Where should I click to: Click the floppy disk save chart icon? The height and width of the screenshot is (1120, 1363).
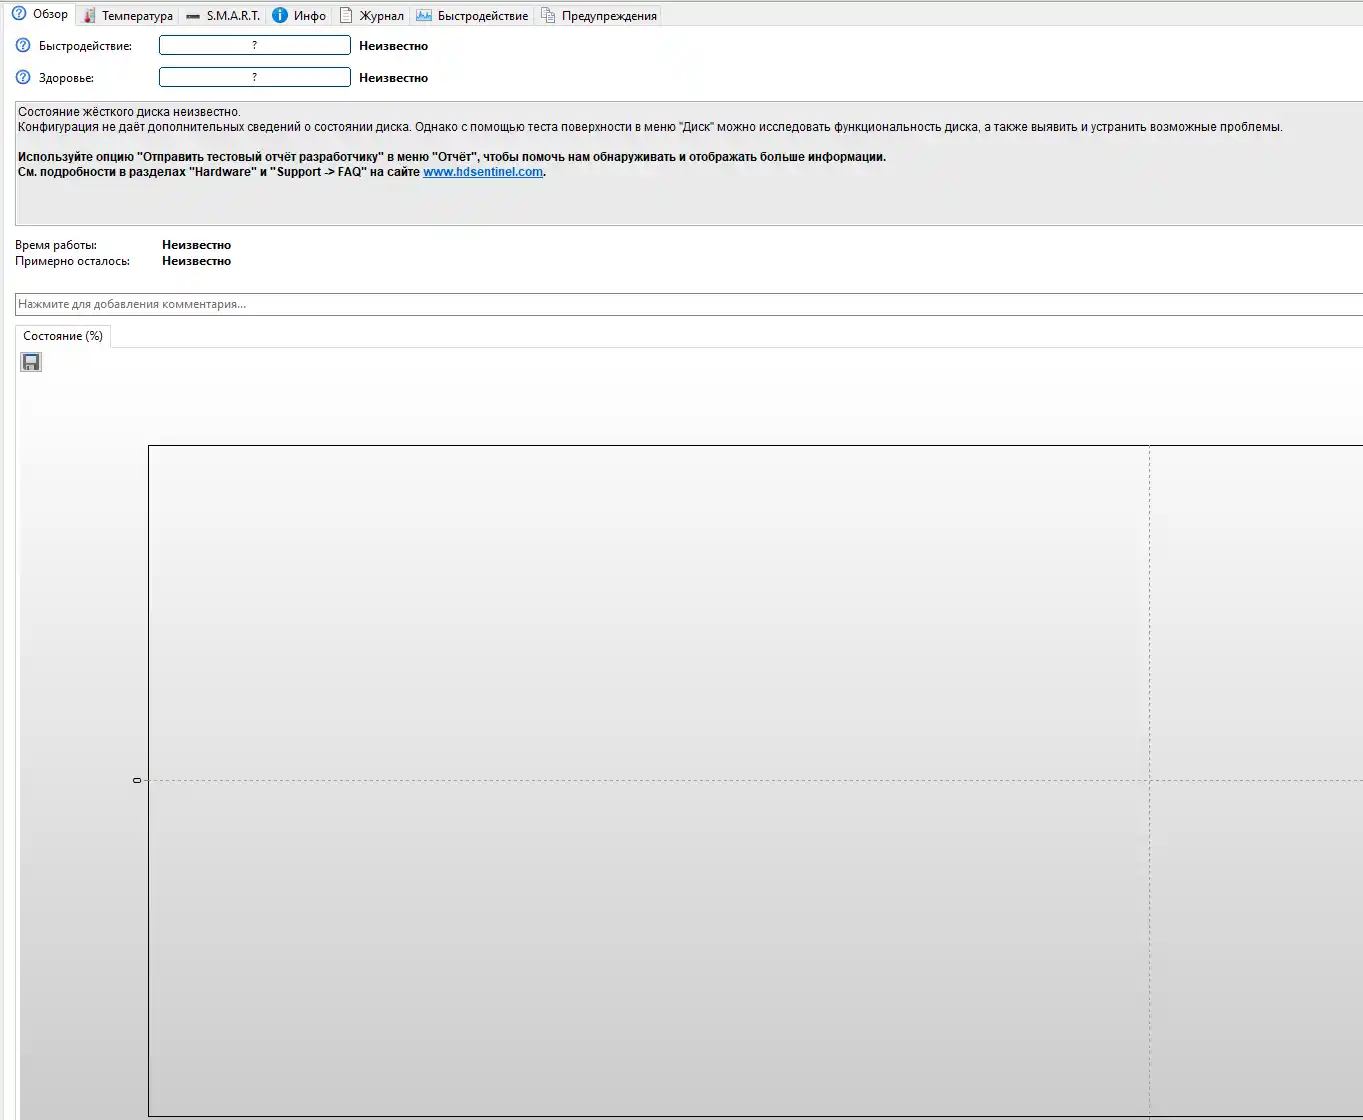pyautogui.click(x=31, y=362)
